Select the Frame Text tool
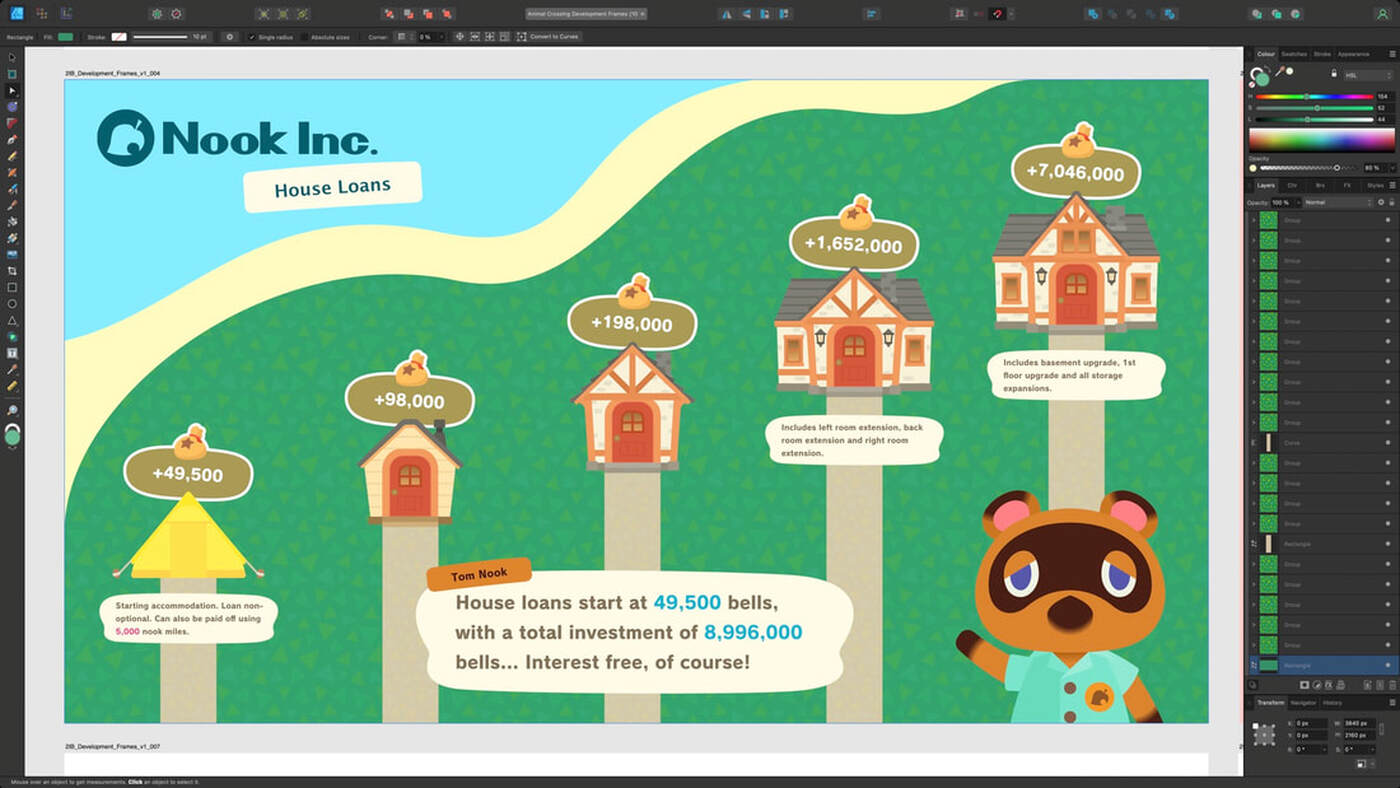Viewport: 1400px width, 788px height. (12, 353)
